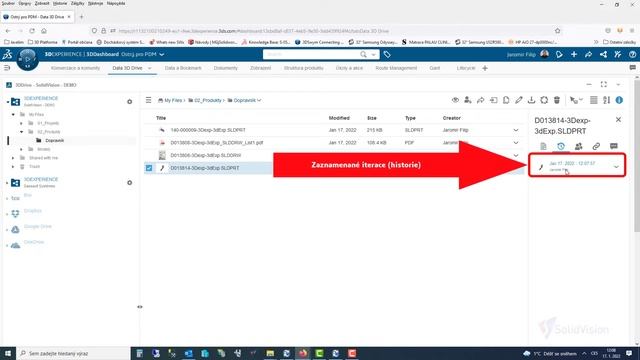Uncheck the D013814-3Dexp-3dExp.SLDPRT checkbox

(x=149, y=168)
